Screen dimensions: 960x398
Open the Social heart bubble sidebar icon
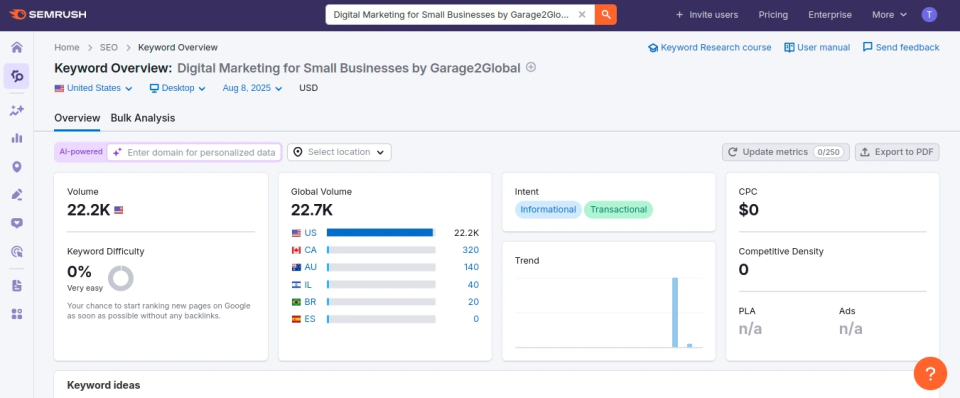17,223
